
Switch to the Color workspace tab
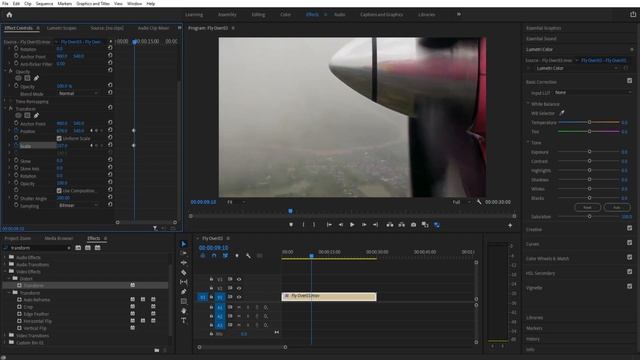[x=285, y=15]
